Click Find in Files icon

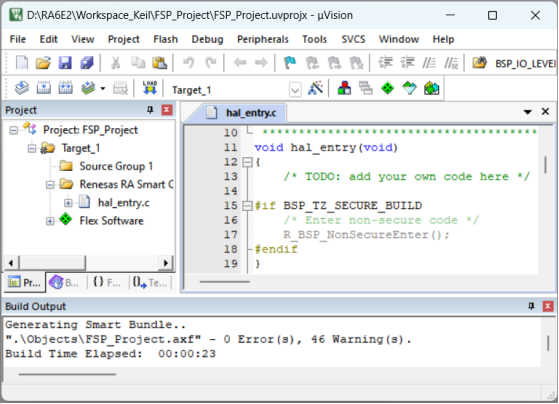point(479,63)
